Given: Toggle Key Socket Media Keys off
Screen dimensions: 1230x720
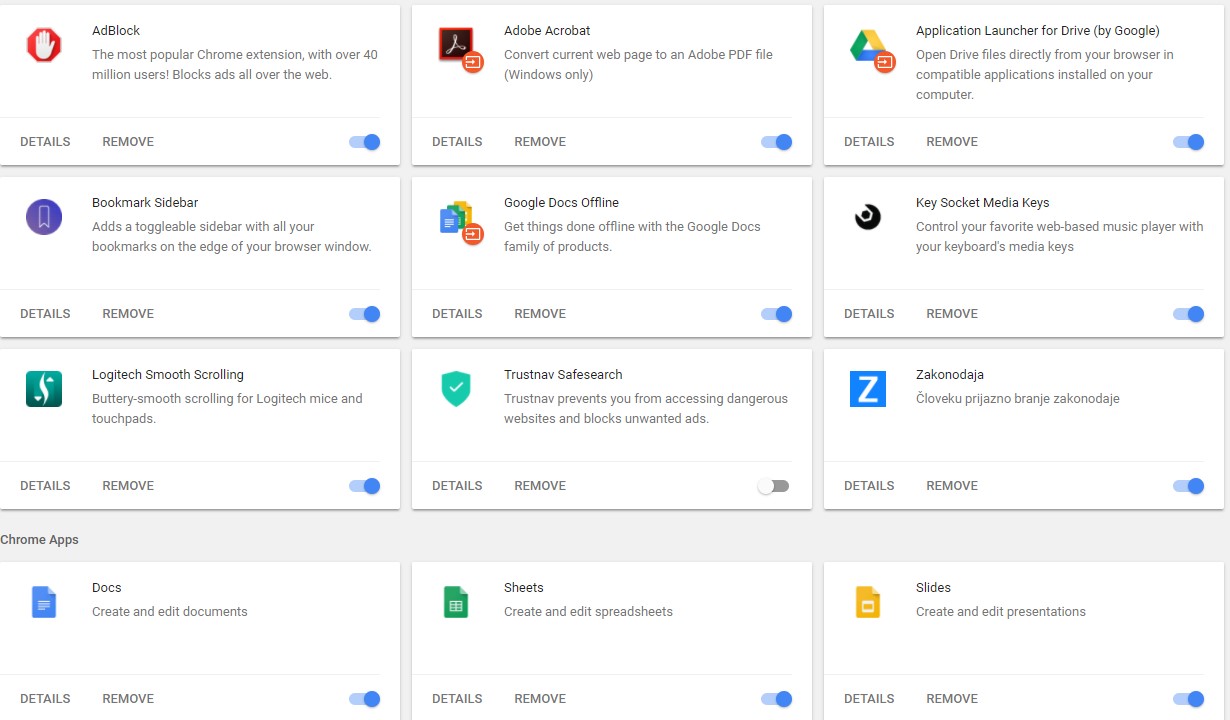Looking at the screenshot, I should point(1189,314).
